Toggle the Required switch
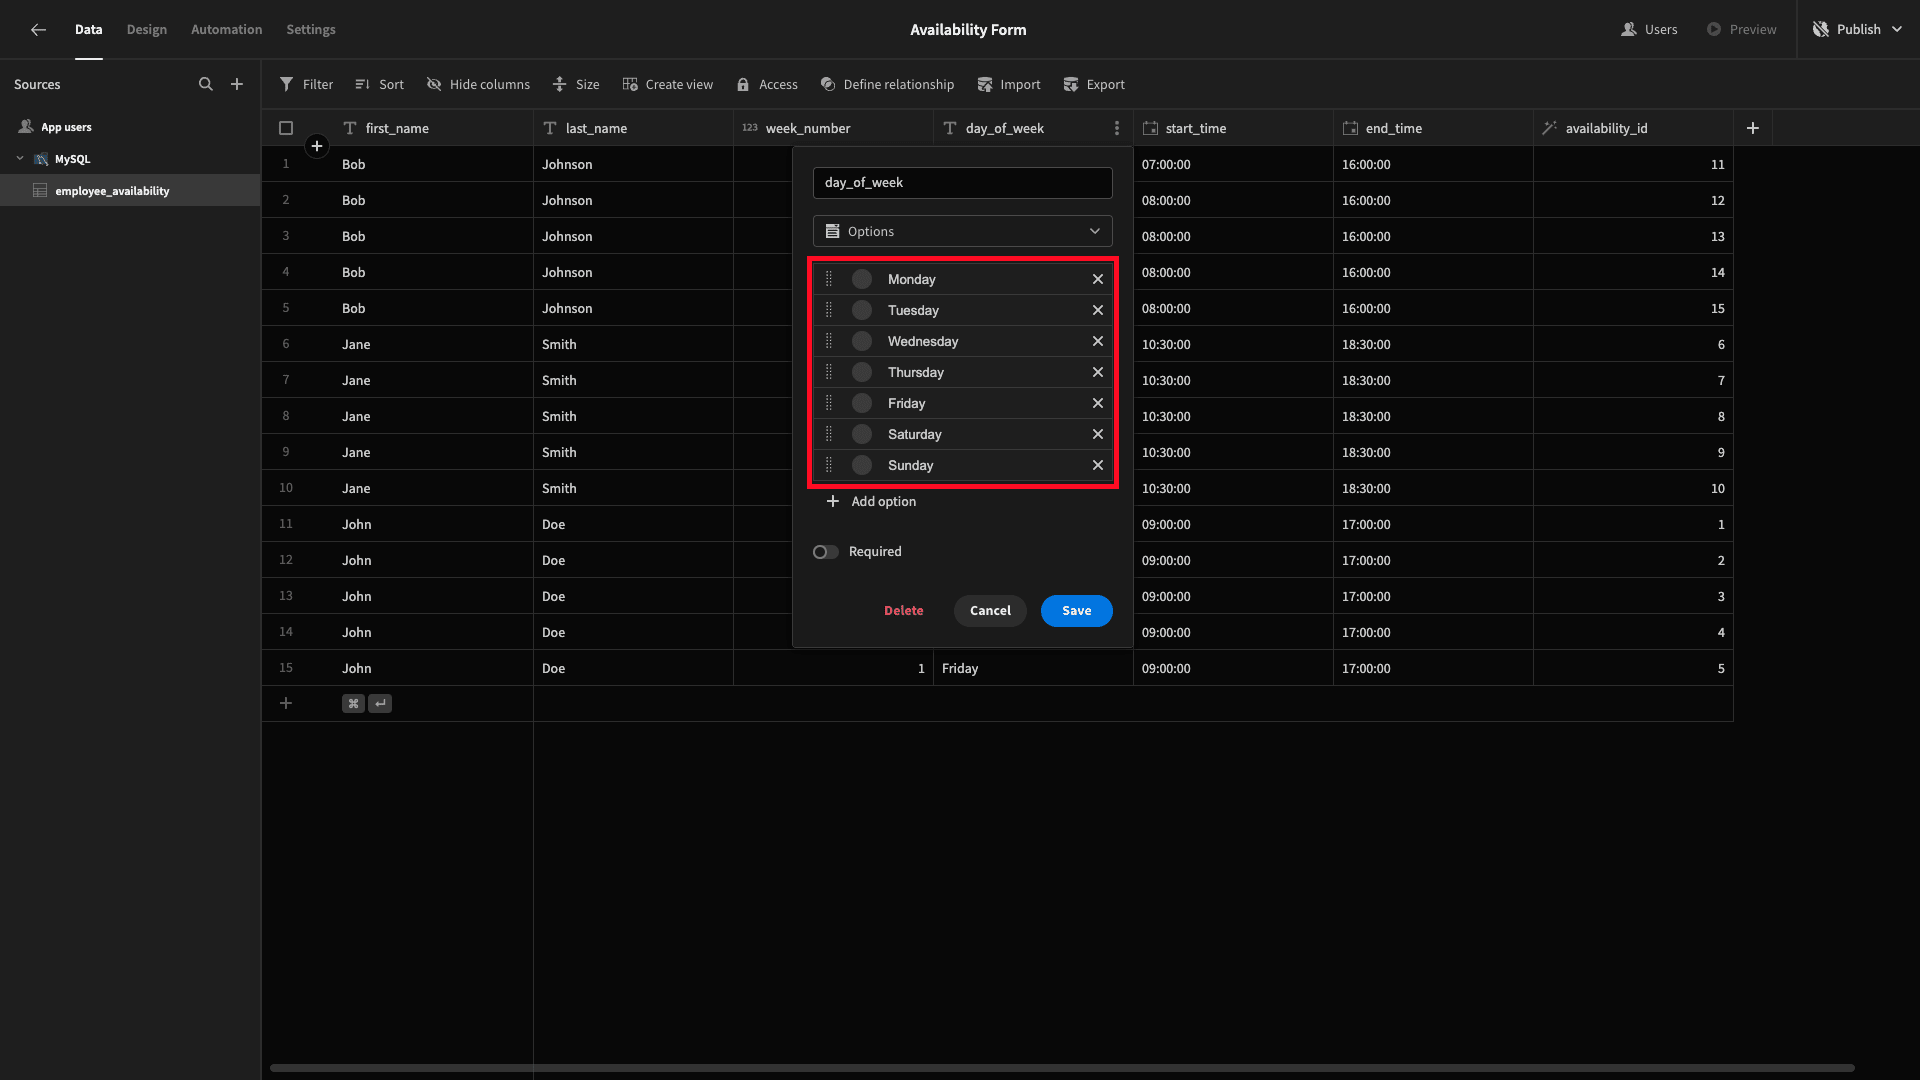The width and height of the screenshot is (1920, 1080). [x=825, y=552]
